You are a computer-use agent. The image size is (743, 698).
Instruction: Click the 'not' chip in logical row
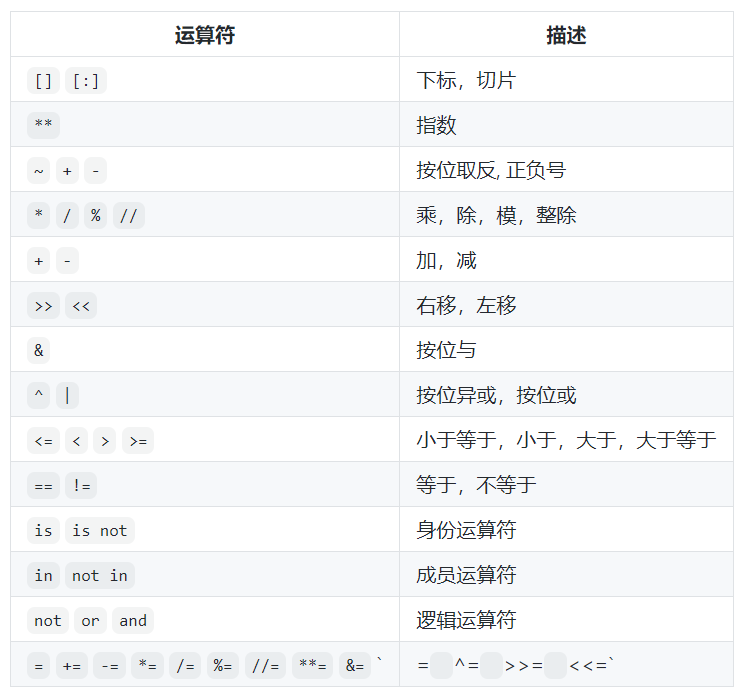click(48, 621)
